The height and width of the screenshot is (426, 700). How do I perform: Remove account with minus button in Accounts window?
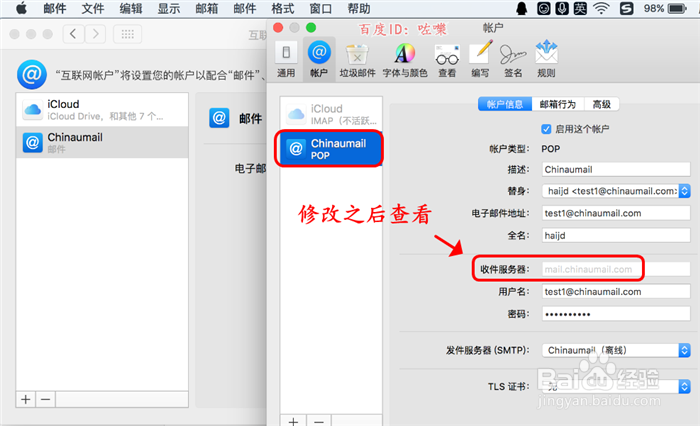[319, 421]
